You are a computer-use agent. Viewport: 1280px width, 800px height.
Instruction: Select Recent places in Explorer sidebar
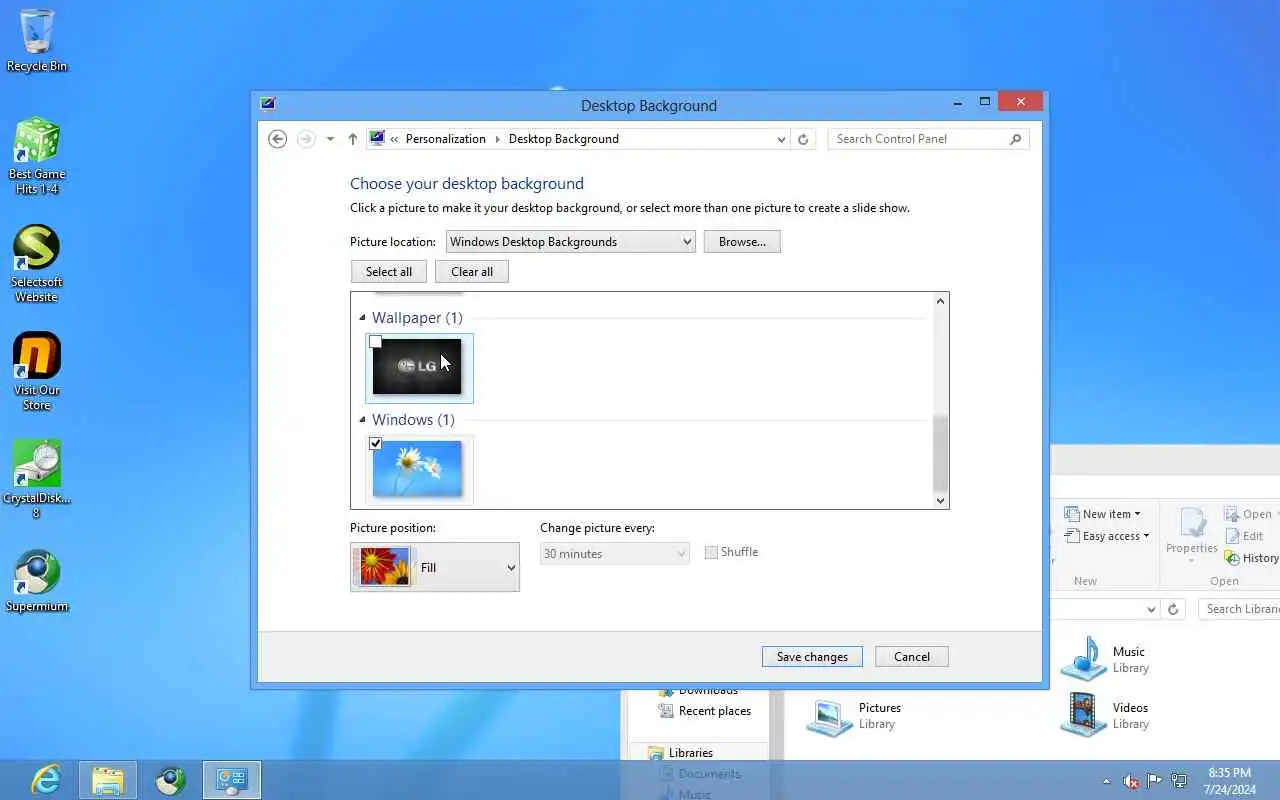tap(706, 711)
